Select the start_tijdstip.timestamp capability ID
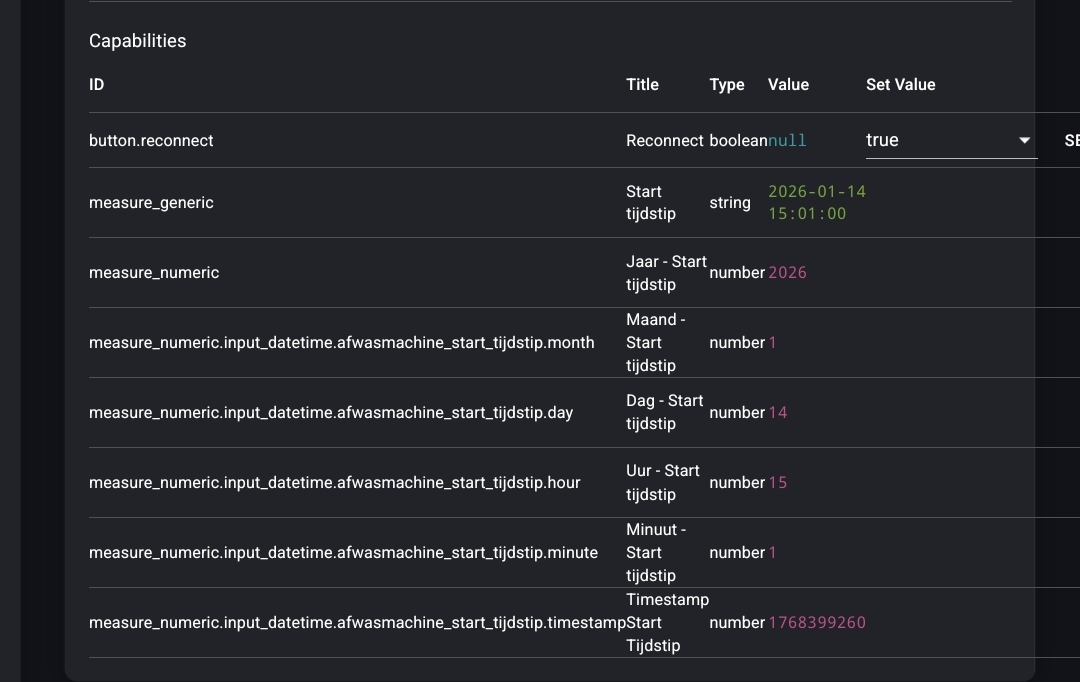 coord(357,623)
